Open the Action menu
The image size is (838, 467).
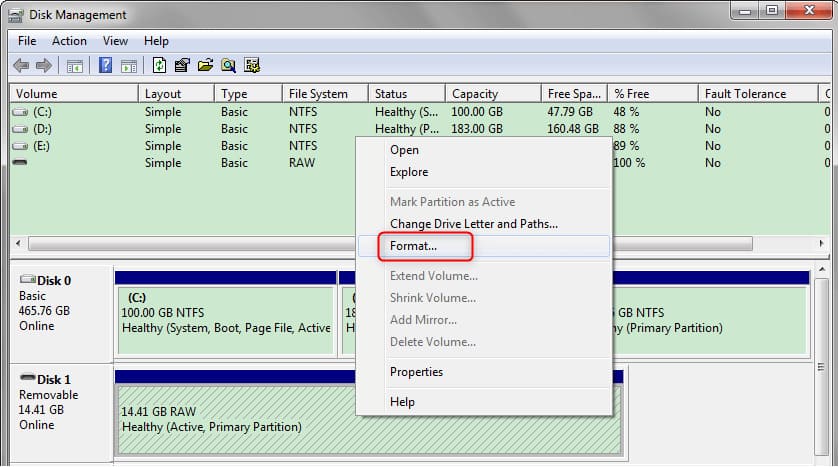pos(69,41)
